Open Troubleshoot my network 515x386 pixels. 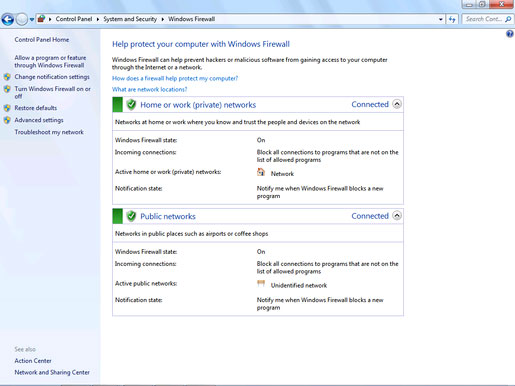(49, 132)
